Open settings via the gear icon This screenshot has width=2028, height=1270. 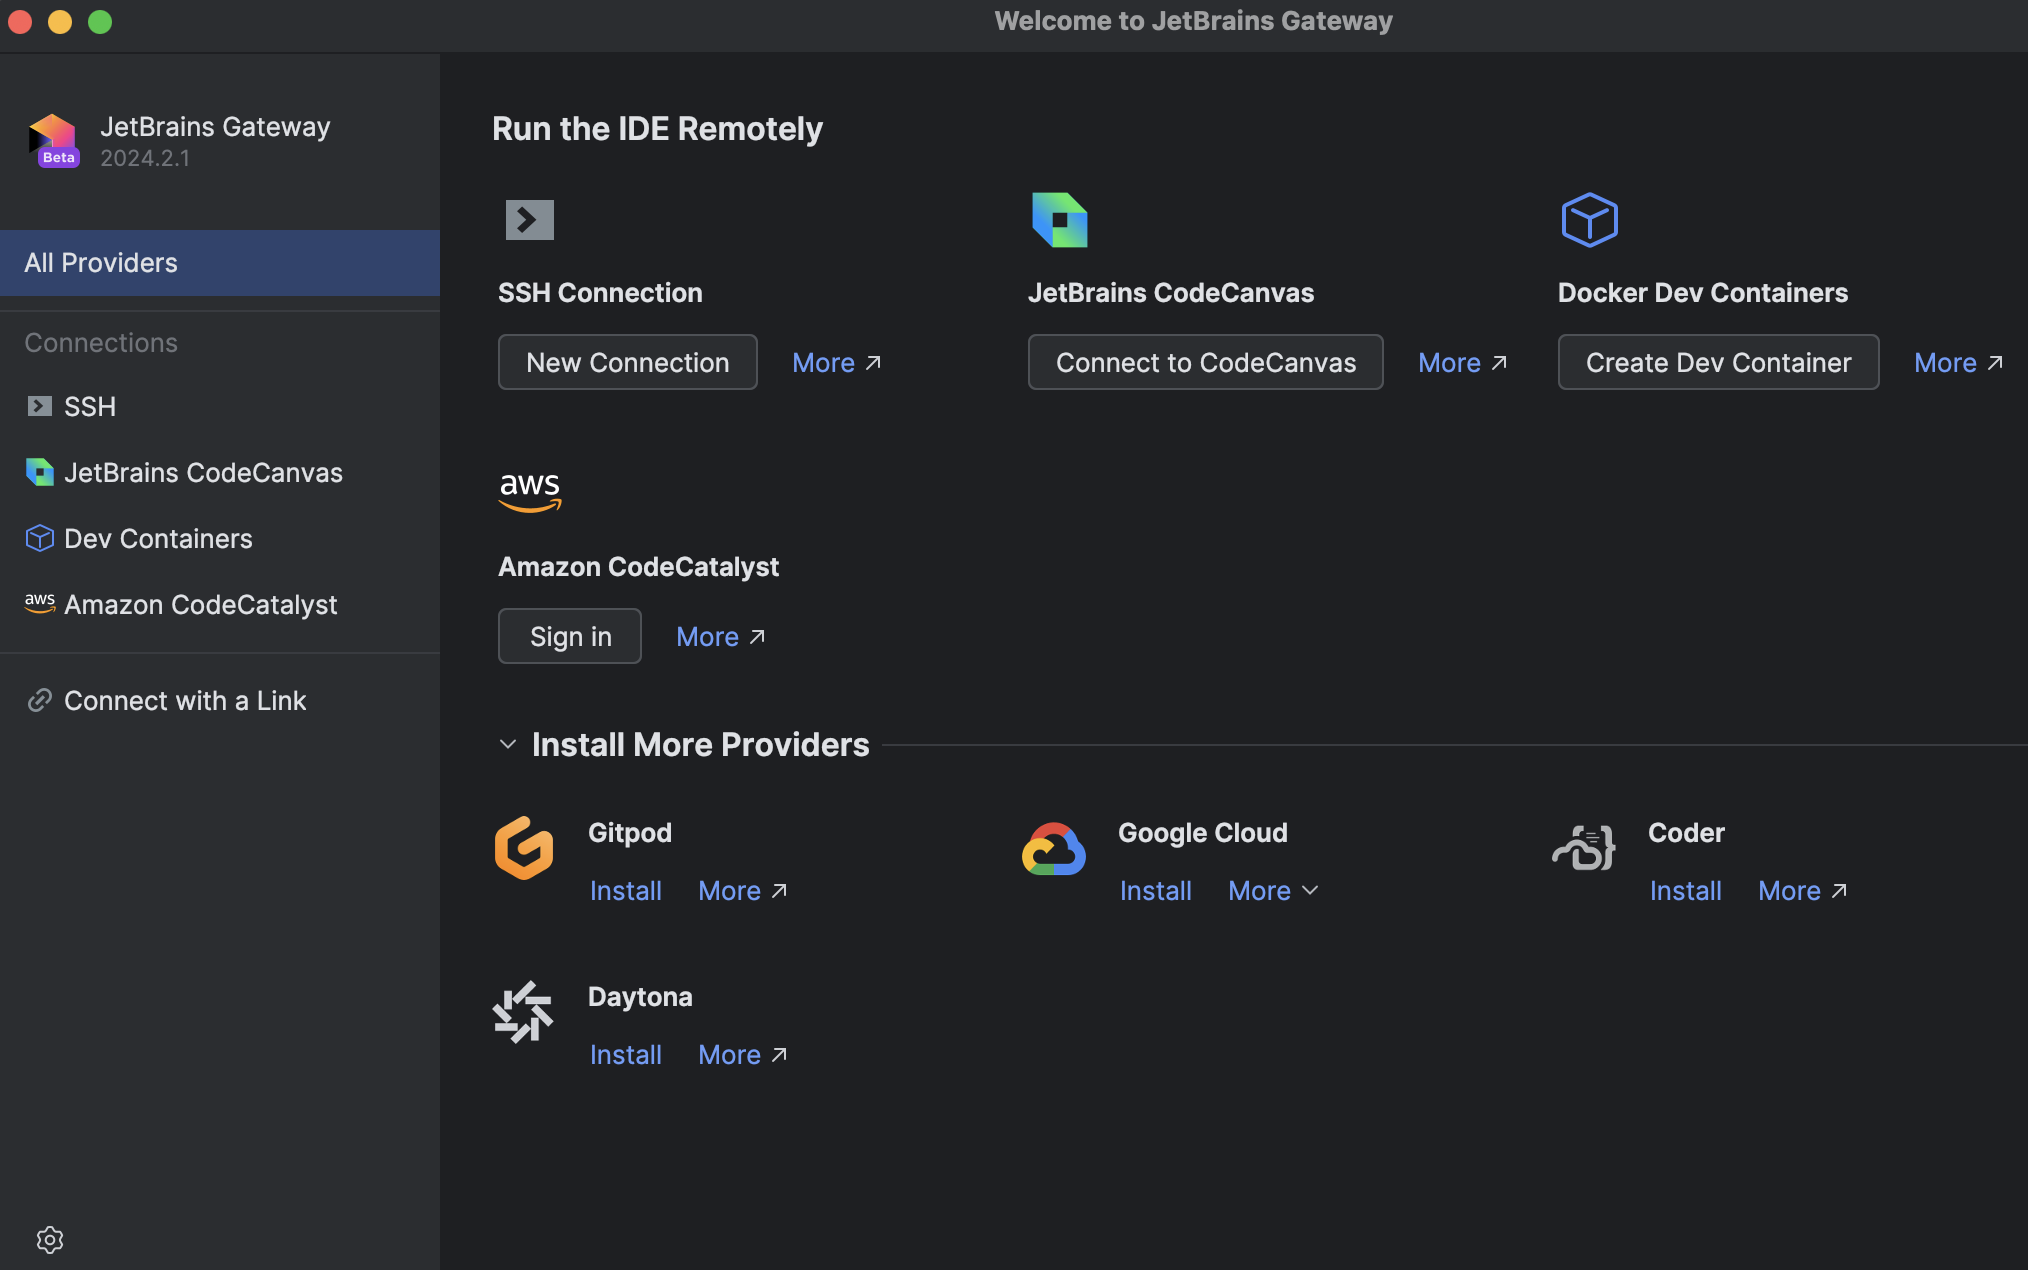click(50, 1240)
